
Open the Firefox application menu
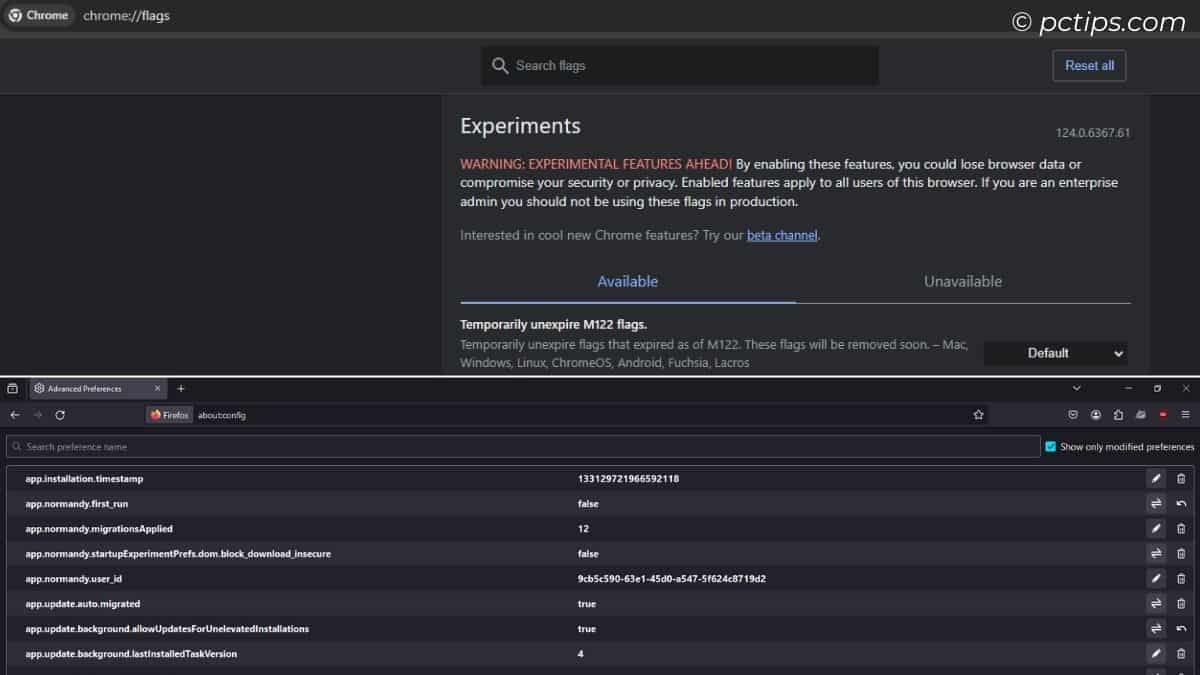click(1186, 414)
